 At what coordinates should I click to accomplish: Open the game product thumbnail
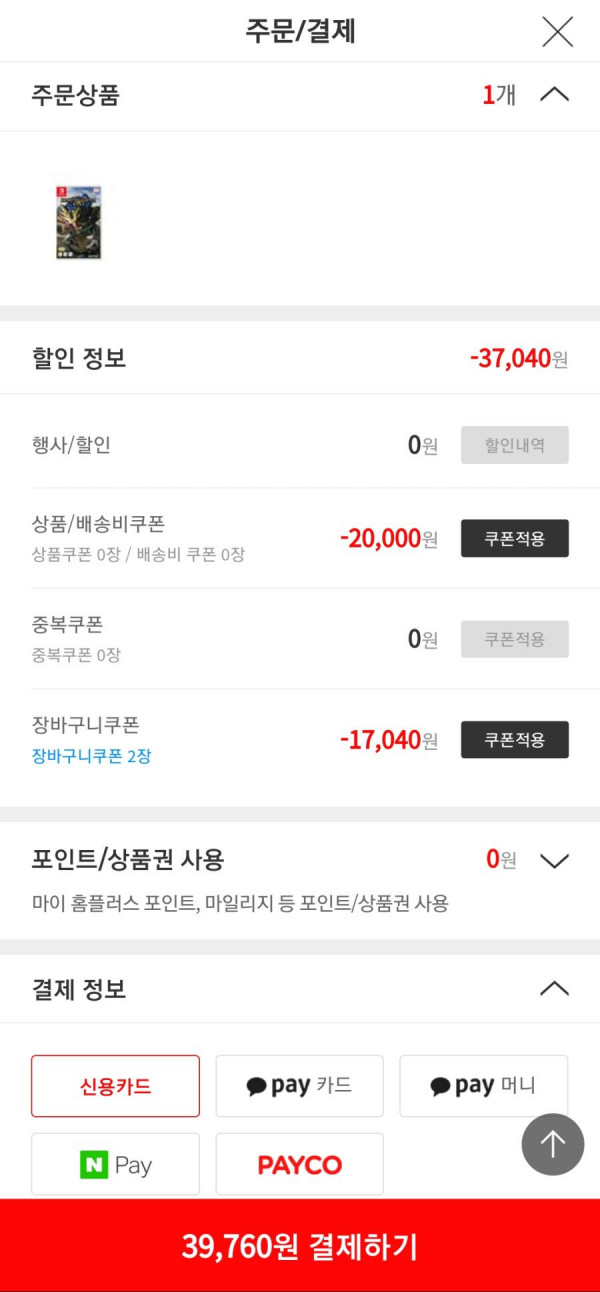click(79, 221)
